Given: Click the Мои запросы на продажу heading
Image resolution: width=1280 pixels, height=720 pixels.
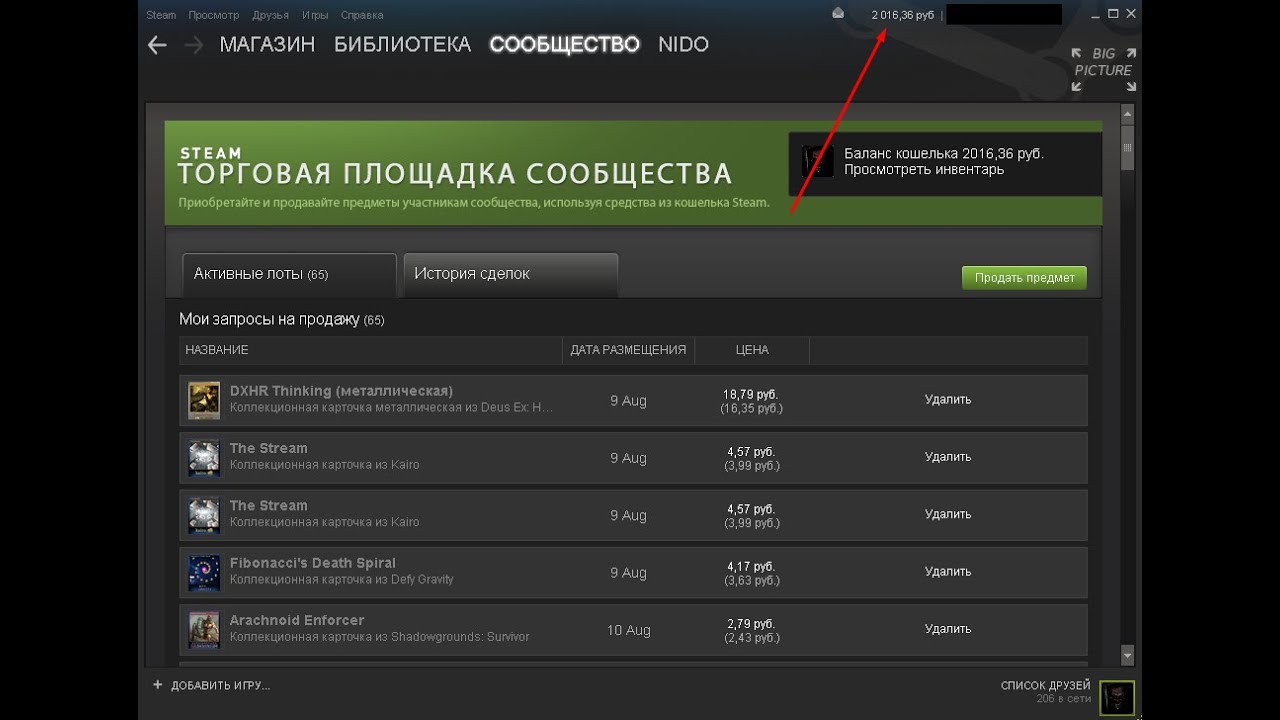Looking at the screenshot, I should coord(269,320).
